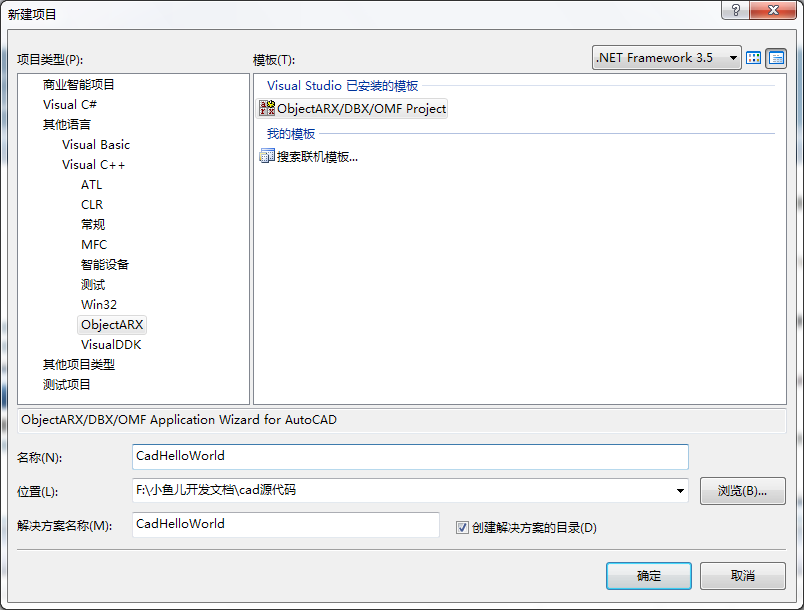Click the 取消 button
804x610 pixels.
pyautogui.click(x=742, y=576)
